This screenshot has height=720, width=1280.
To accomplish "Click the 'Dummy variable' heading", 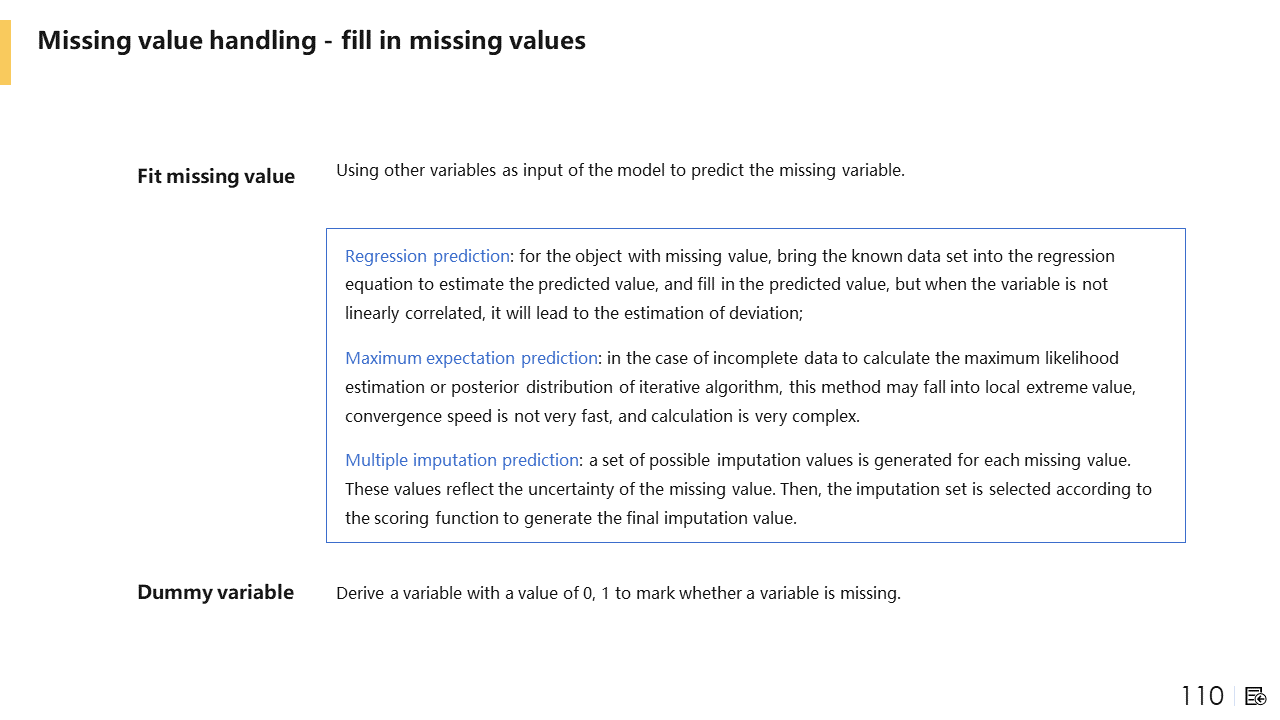I will tap(215, 592).
